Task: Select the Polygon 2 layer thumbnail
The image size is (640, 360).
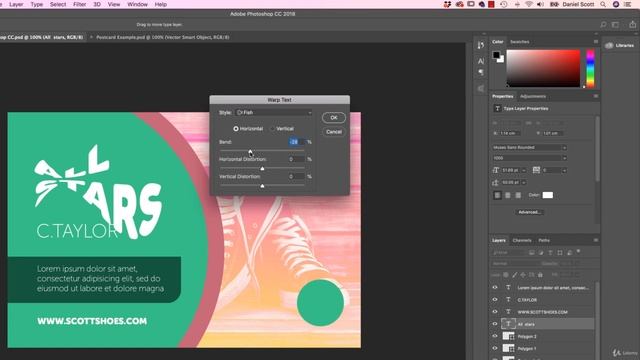Action: pos(508,336)
